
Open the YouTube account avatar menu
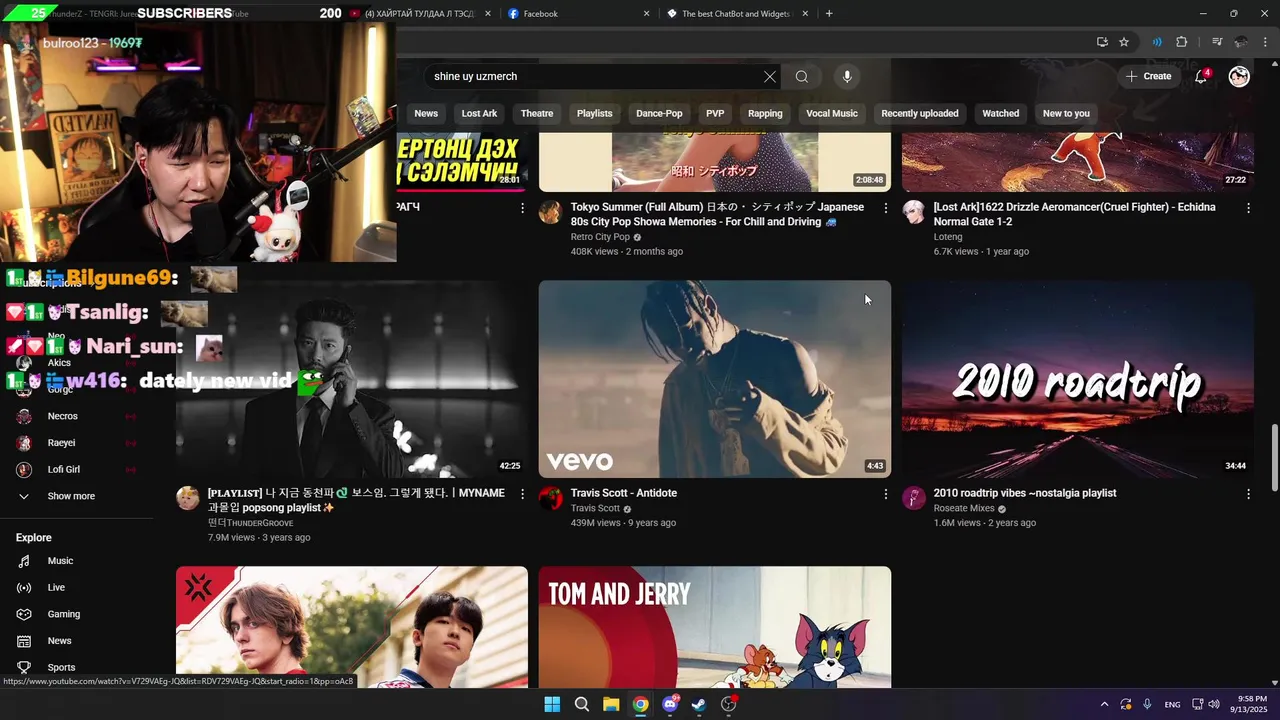click(x=1239, y=76)
